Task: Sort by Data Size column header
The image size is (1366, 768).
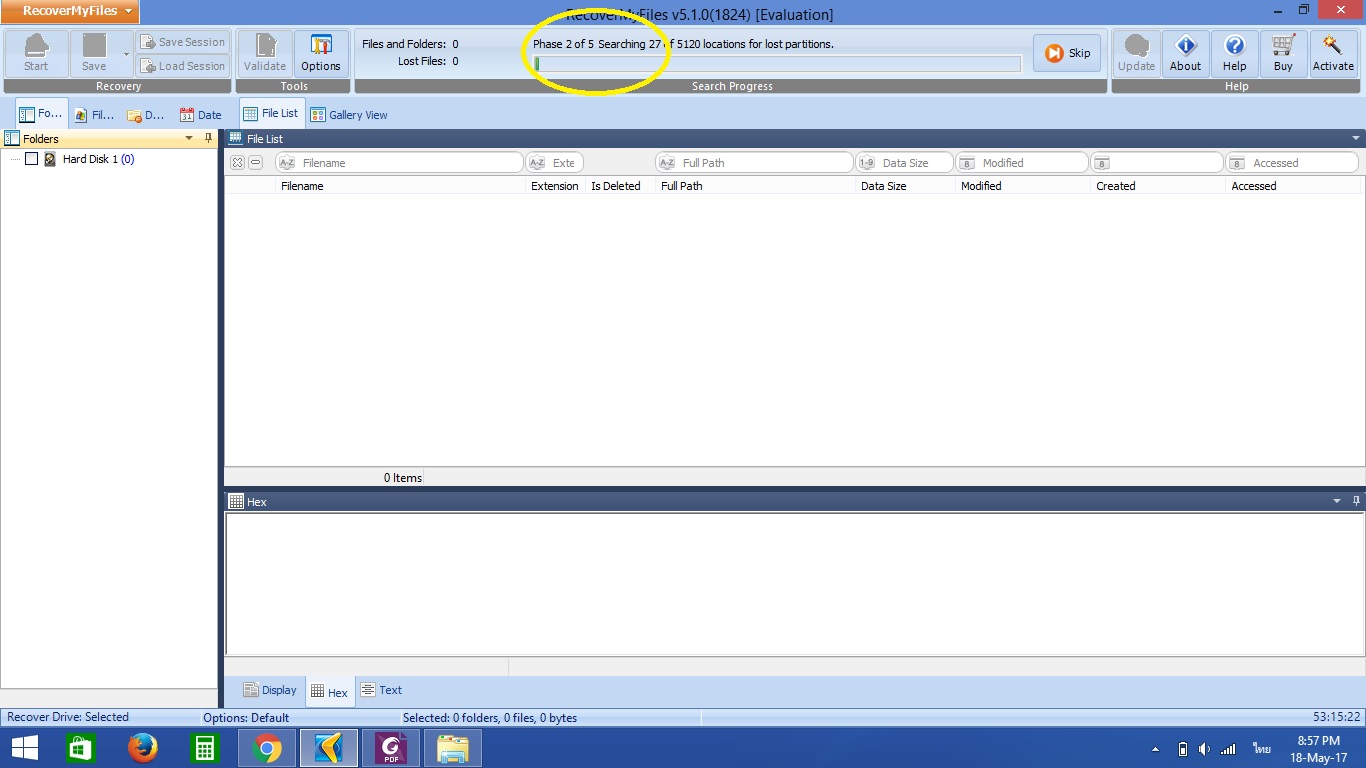Action: 906,186
